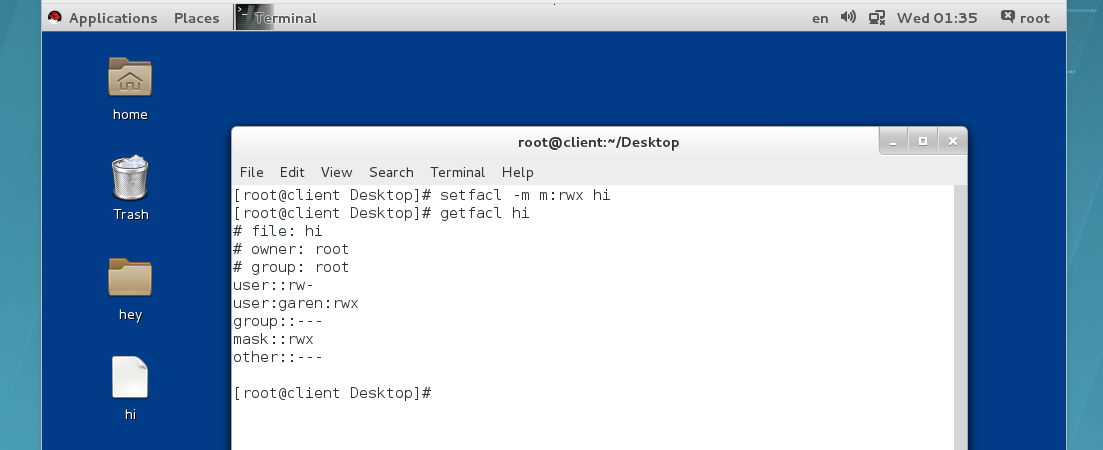
Task: Click the '# owner: root' output line
Action: tap(291, 249)
